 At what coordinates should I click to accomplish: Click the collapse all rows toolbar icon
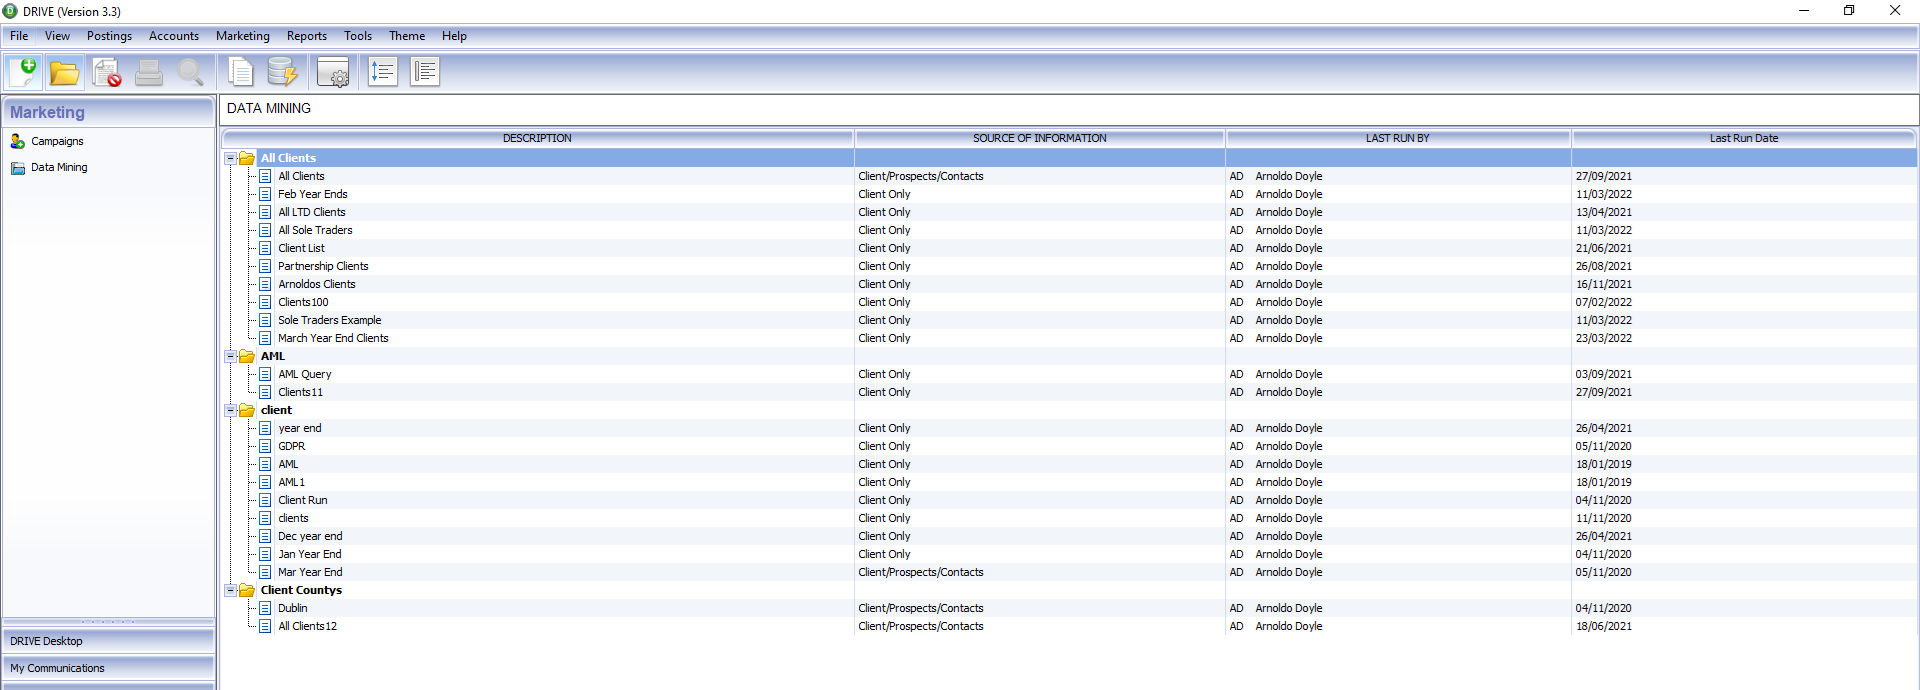425,72
